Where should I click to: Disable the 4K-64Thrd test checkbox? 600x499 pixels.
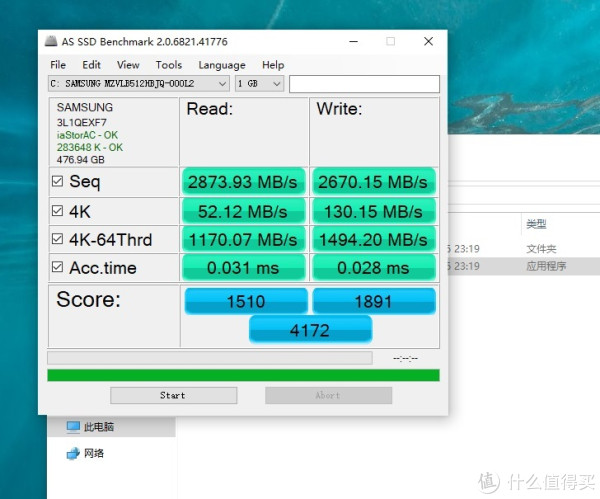(58, 240)
